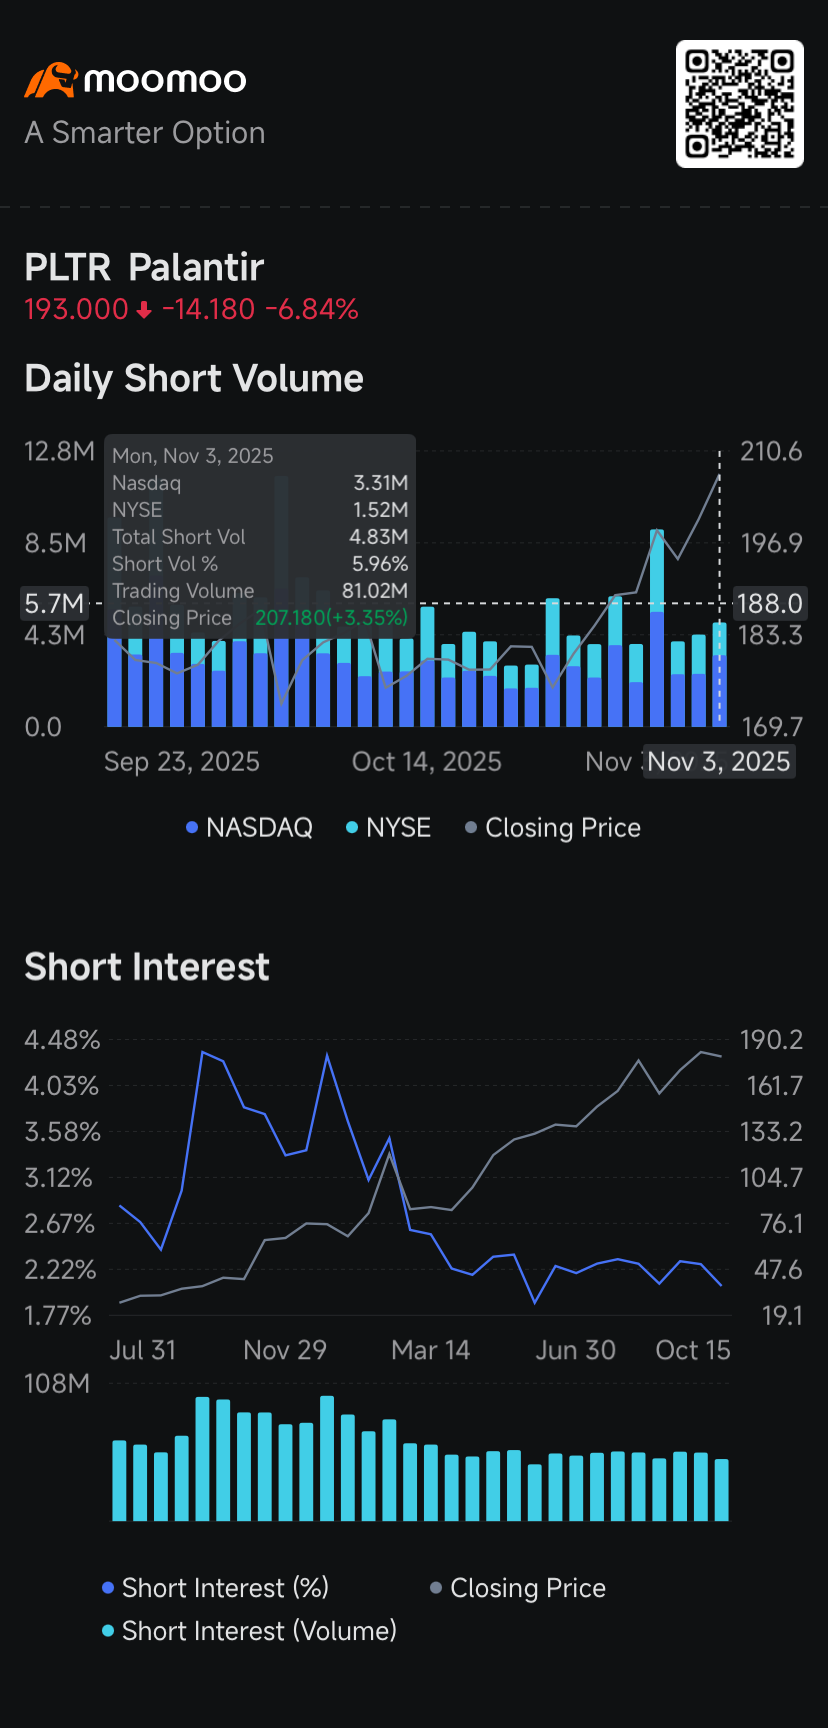828x1728 pixels.
Task: Click the moomoo bull logo icon
Action: (50, 80)
